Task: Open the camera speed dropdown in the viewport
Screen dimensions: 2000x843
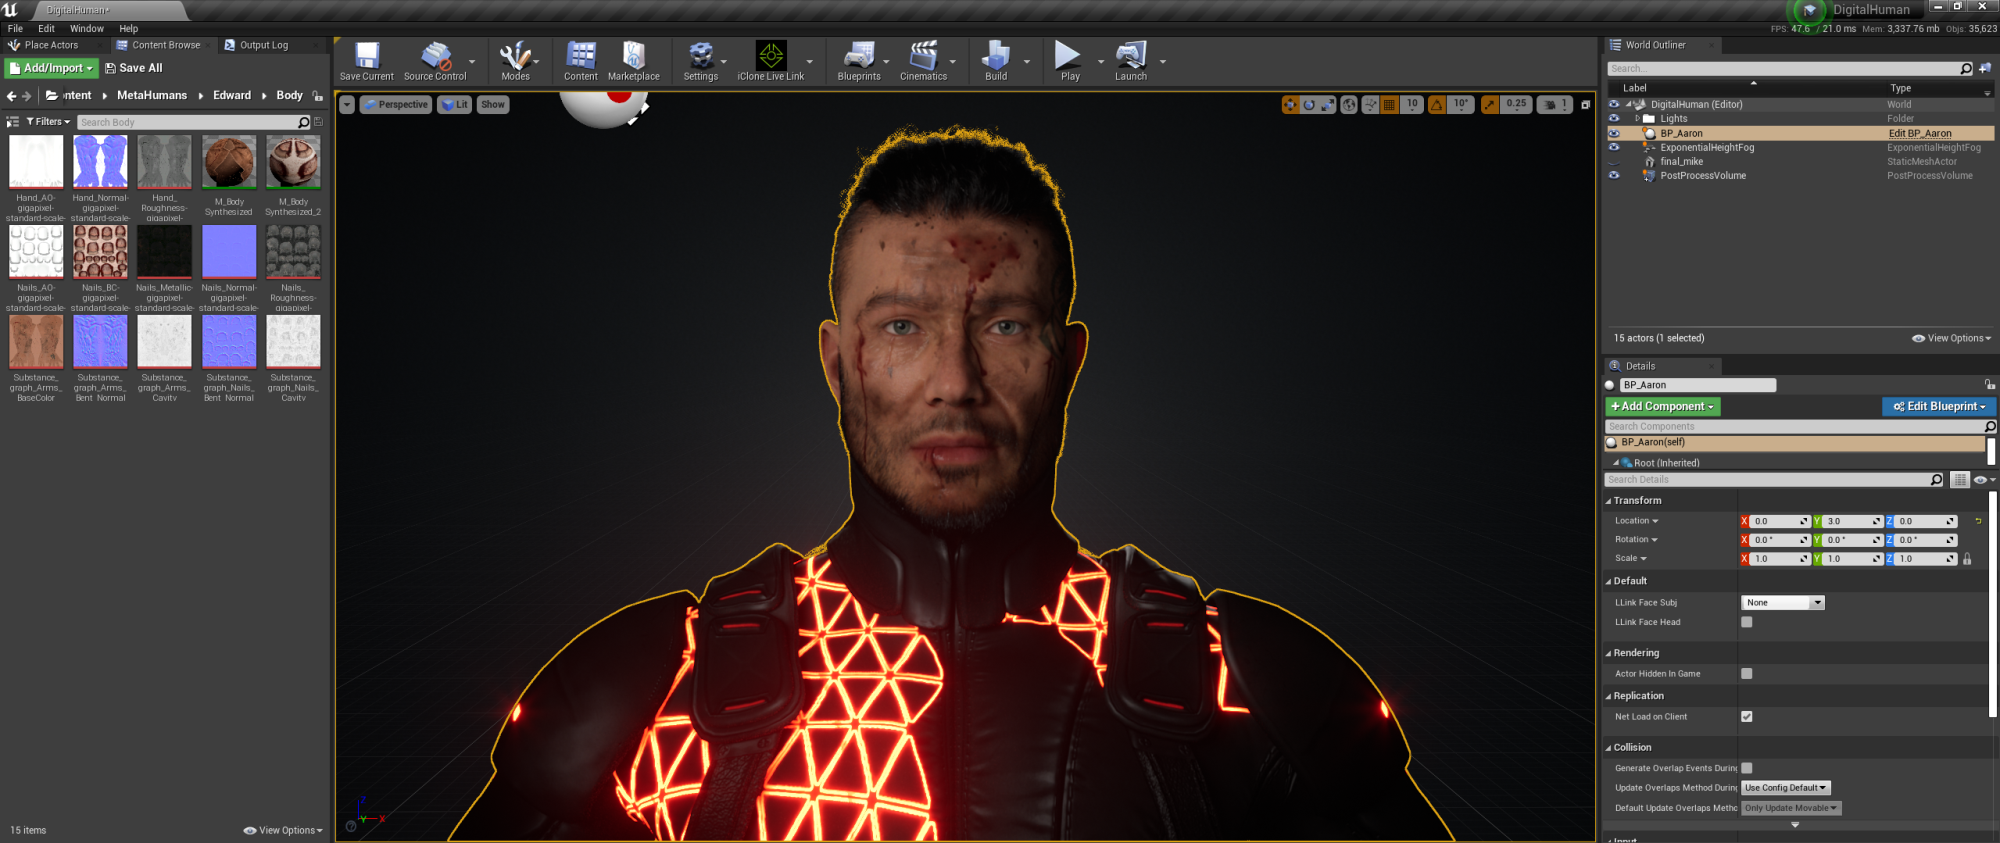Action: 1555,104
